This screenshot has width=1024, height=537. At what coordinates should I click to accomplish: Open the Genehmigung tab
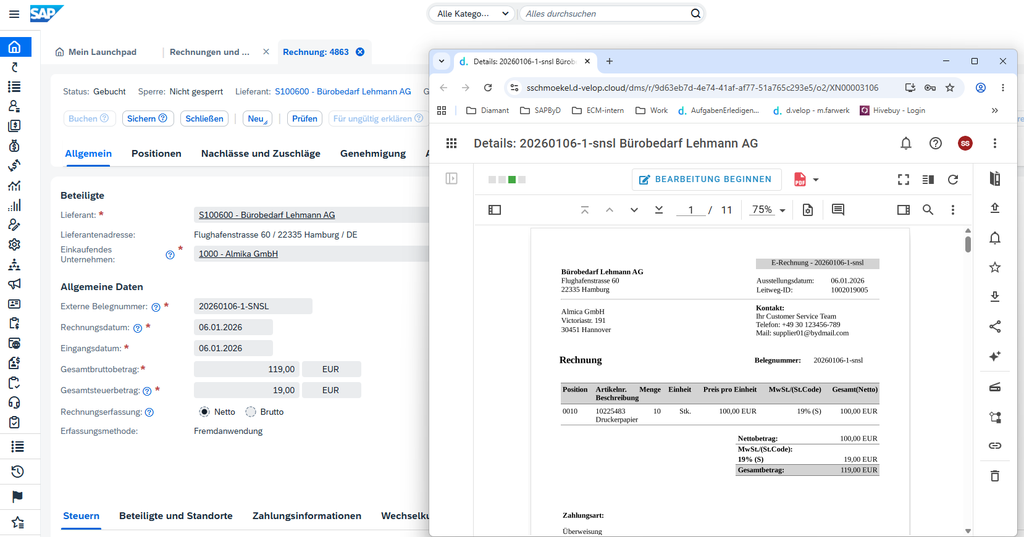tap(373, 154)
